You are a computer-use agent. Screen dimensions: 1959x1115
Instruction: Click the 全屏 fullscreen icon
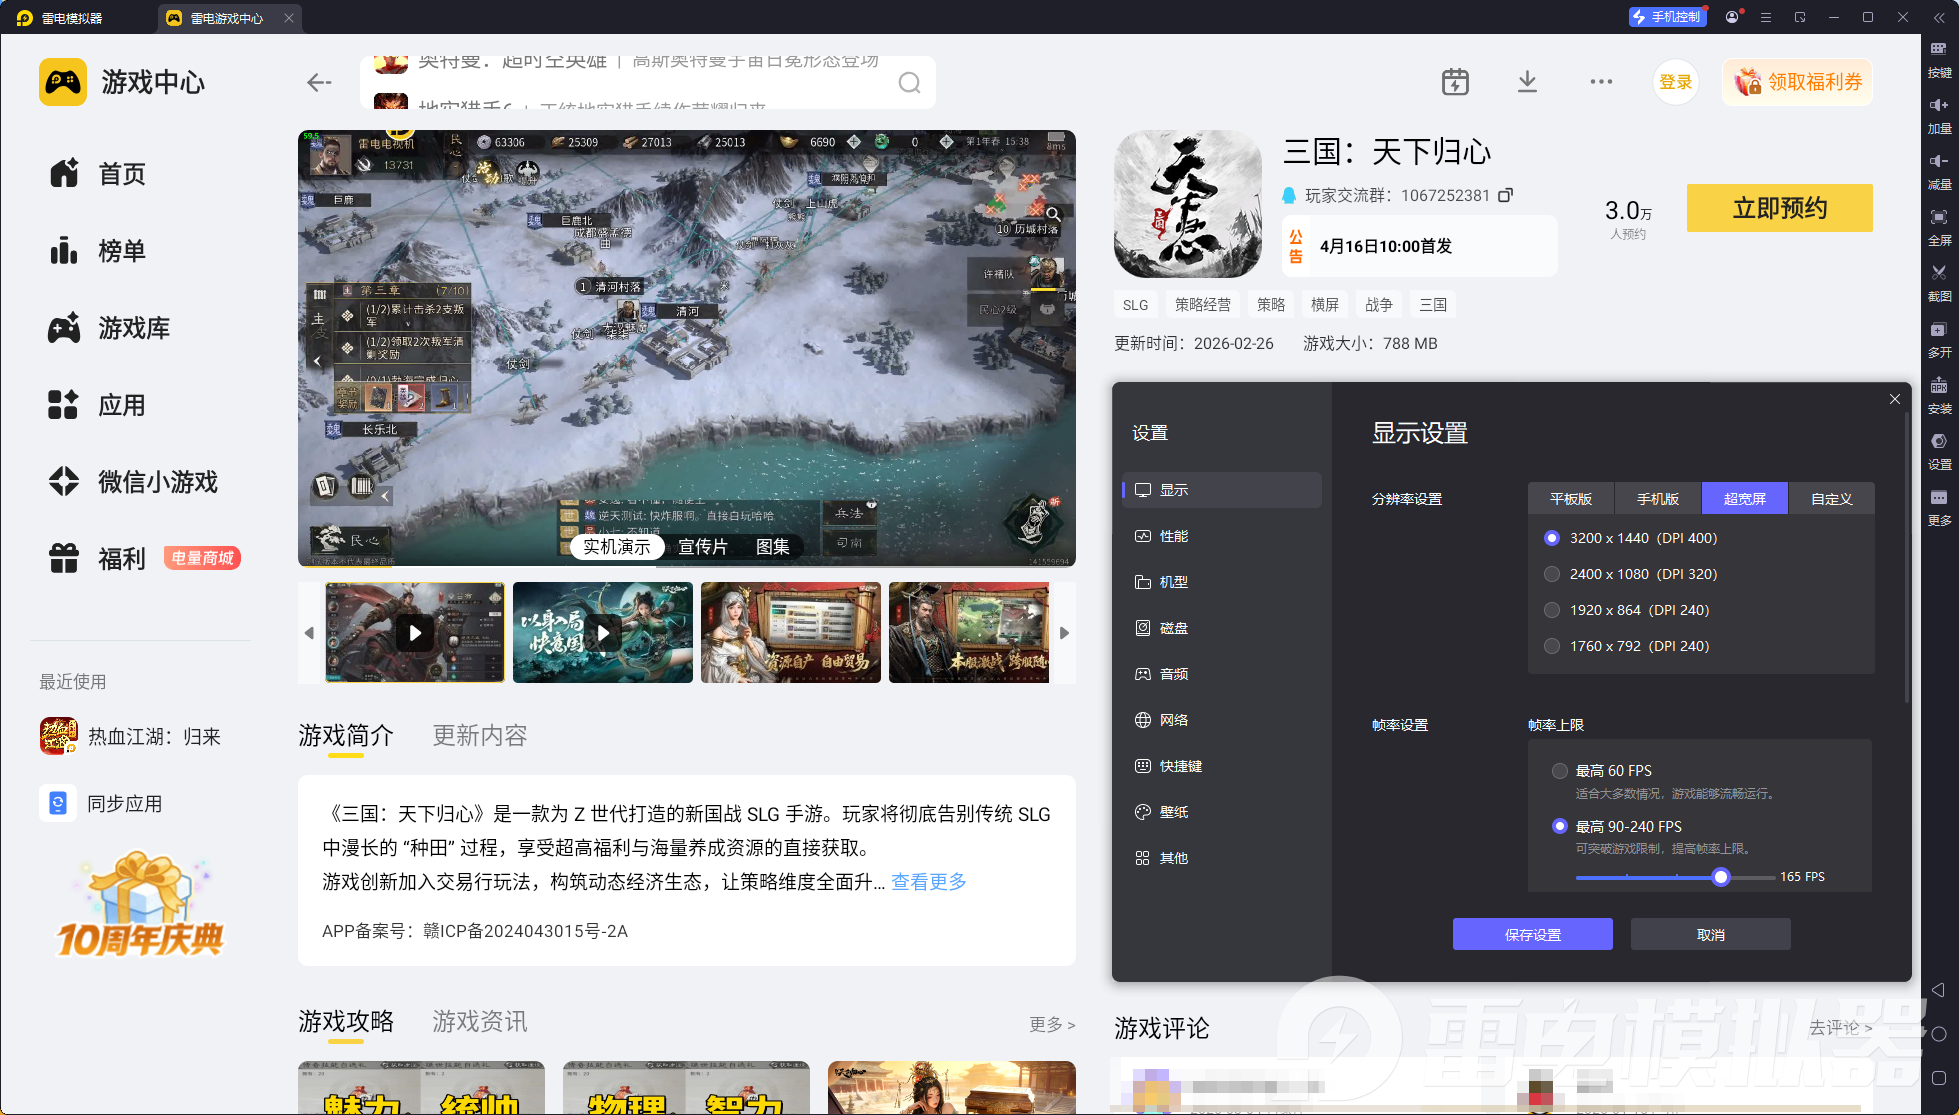1938,217
